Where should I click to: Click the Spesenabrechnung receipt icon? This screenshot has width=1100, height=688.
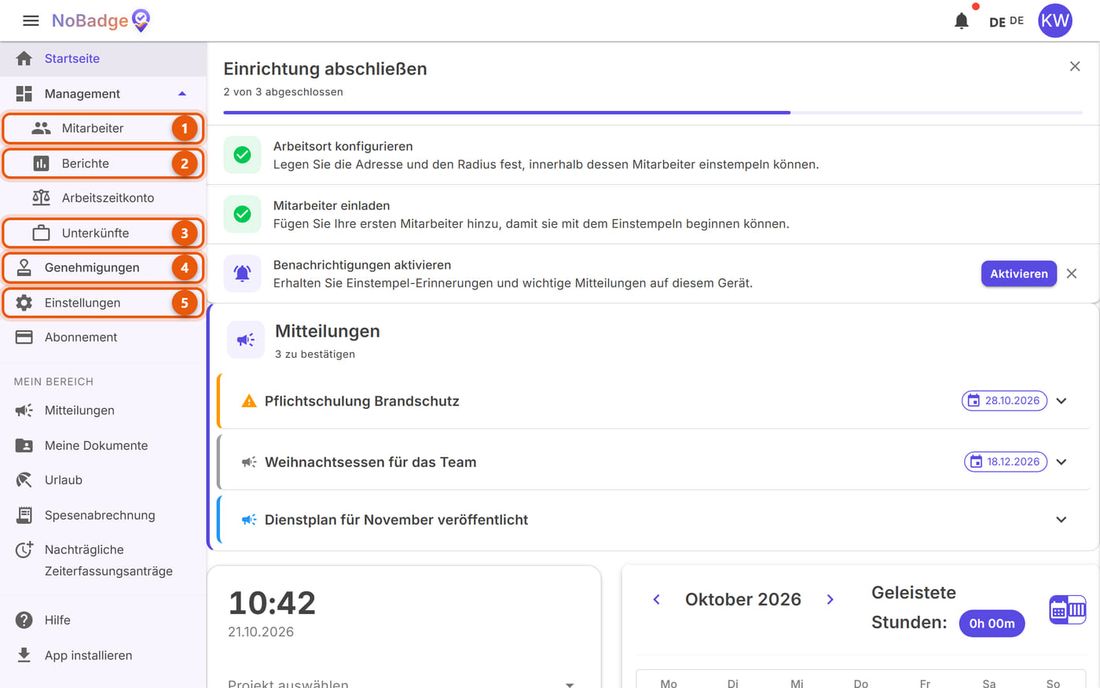point(24,515)
